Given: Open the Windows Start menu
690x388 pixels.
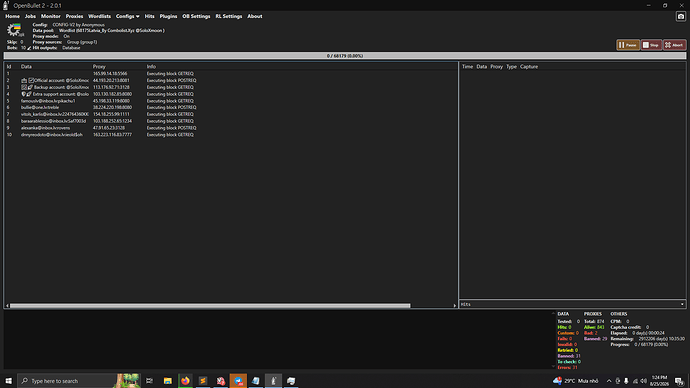Looking at the screenshot, I should (x=8, y=381).
